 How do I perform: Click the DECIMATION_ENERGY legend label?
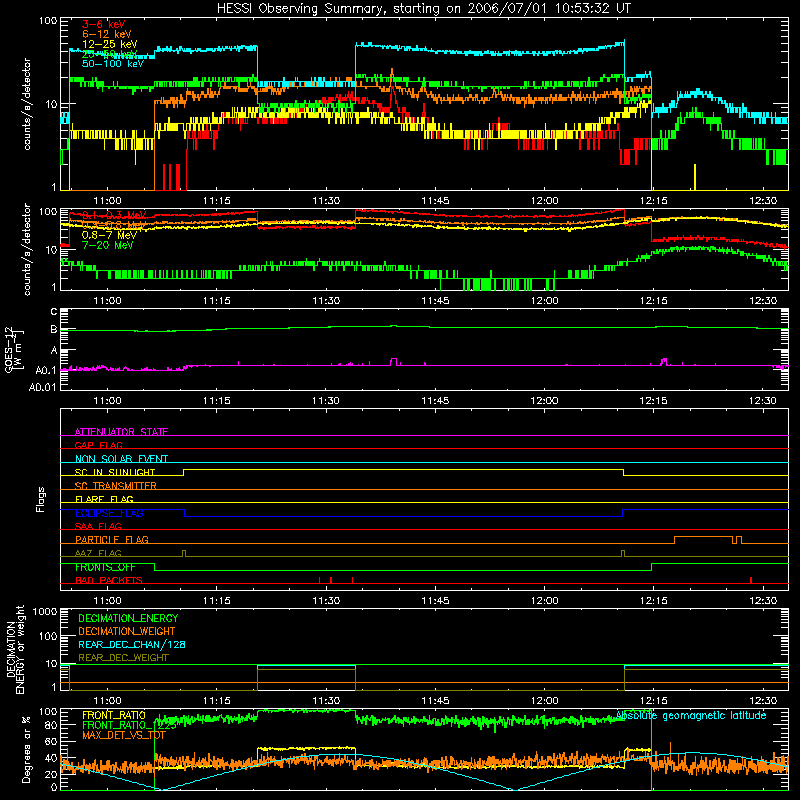click(x=128, y=618)
